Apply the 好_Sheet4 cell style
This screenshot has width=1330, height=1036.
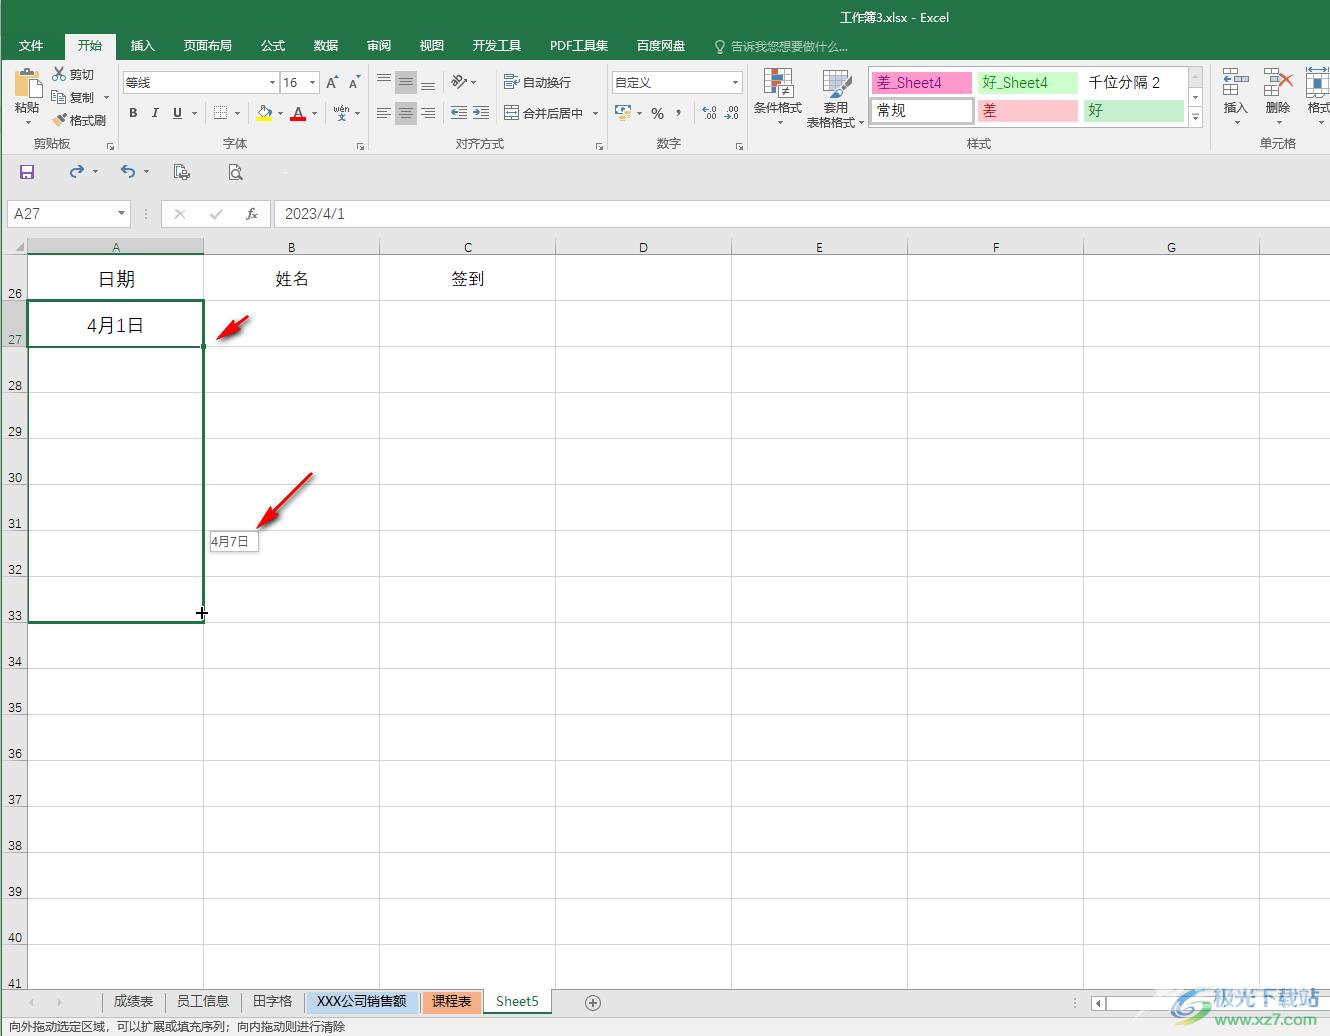1027,83
